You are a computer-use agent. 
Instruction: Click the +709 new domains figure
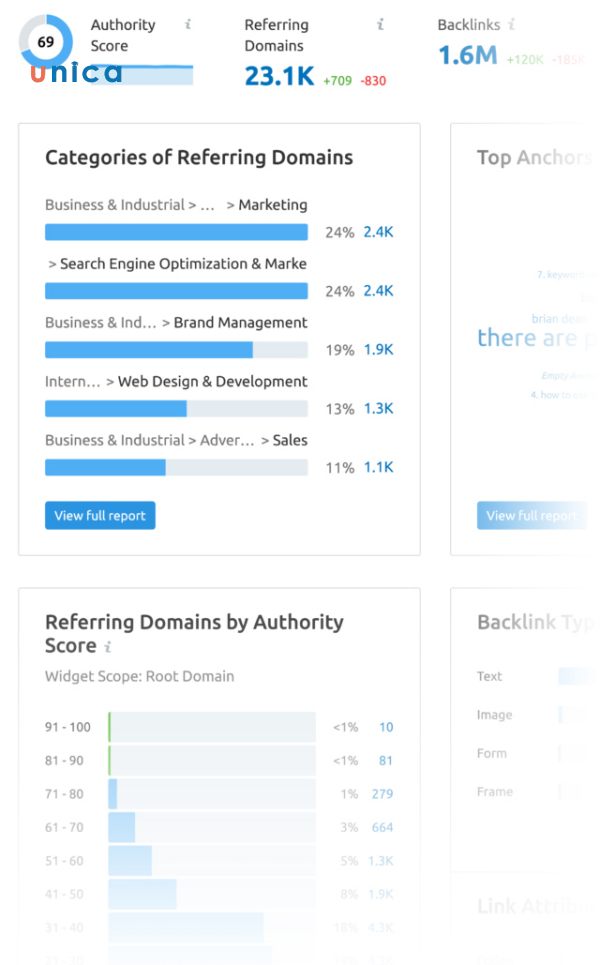(x=337, y=81)
